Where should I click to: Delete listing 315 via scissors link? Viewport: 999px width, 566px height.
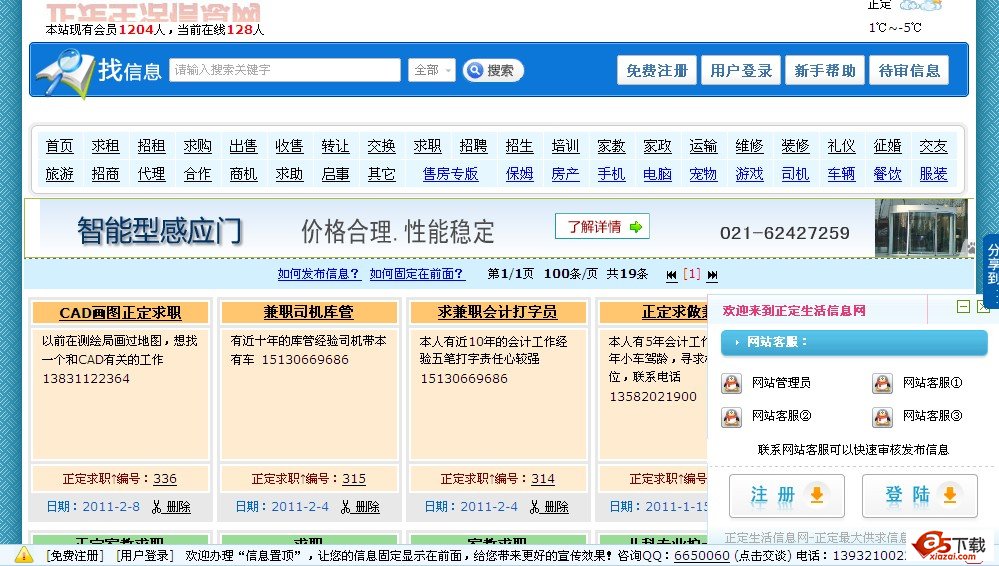(x=361, y=507)
